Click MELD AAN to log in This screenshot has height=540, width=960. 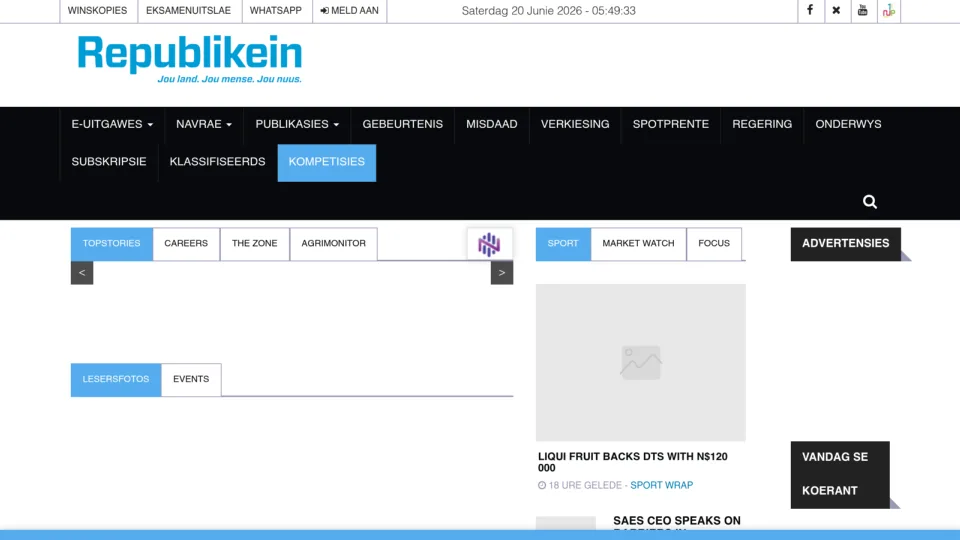(x=350, y=10)
